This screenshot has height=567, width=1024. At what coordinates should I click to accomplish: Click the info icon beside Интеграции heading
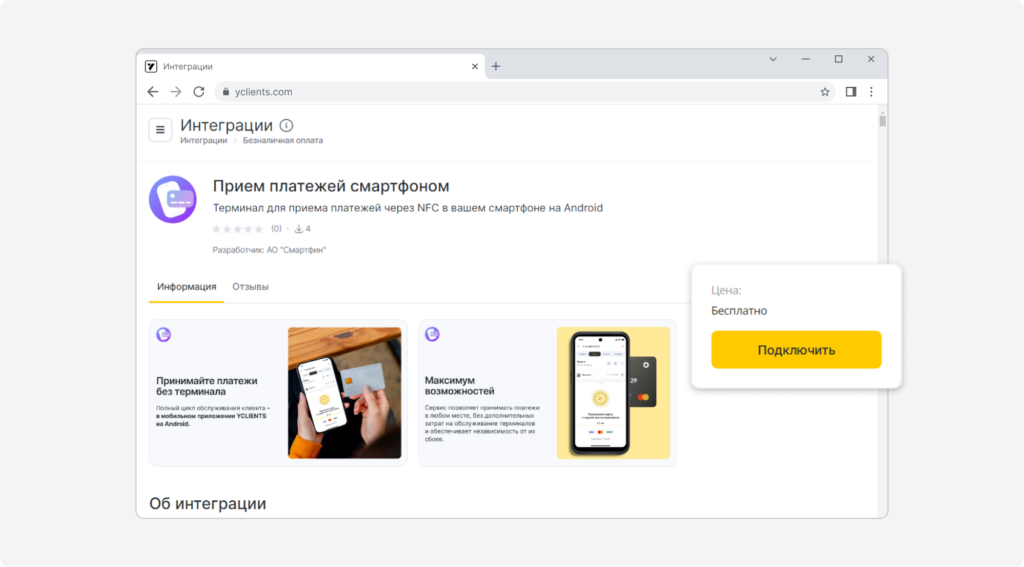(x=286, y=125)
